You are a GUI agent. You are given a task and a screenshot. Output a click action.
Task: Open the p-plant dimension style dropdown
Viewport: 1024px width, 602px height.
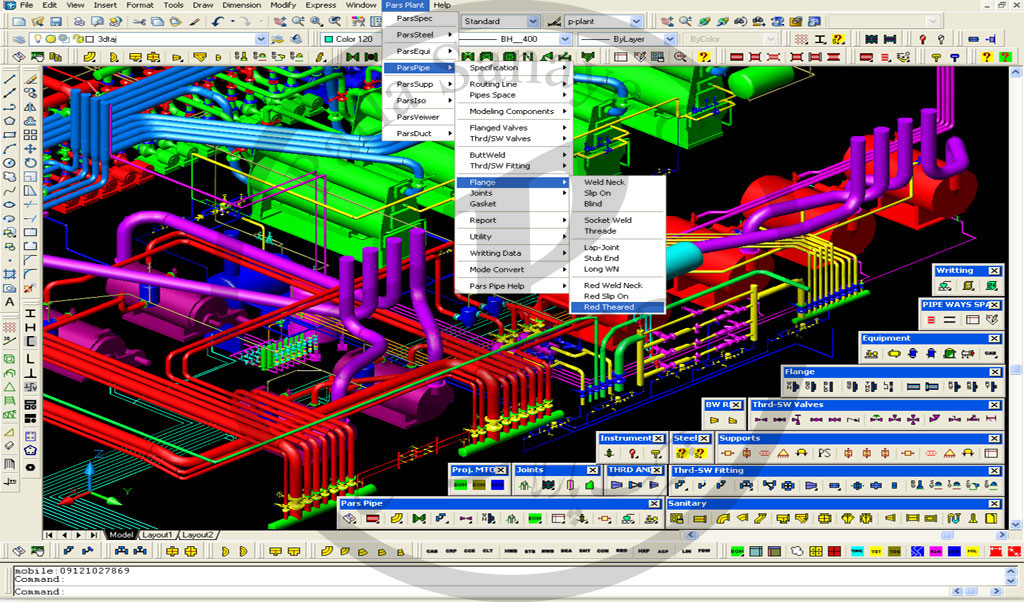point(636,22)
